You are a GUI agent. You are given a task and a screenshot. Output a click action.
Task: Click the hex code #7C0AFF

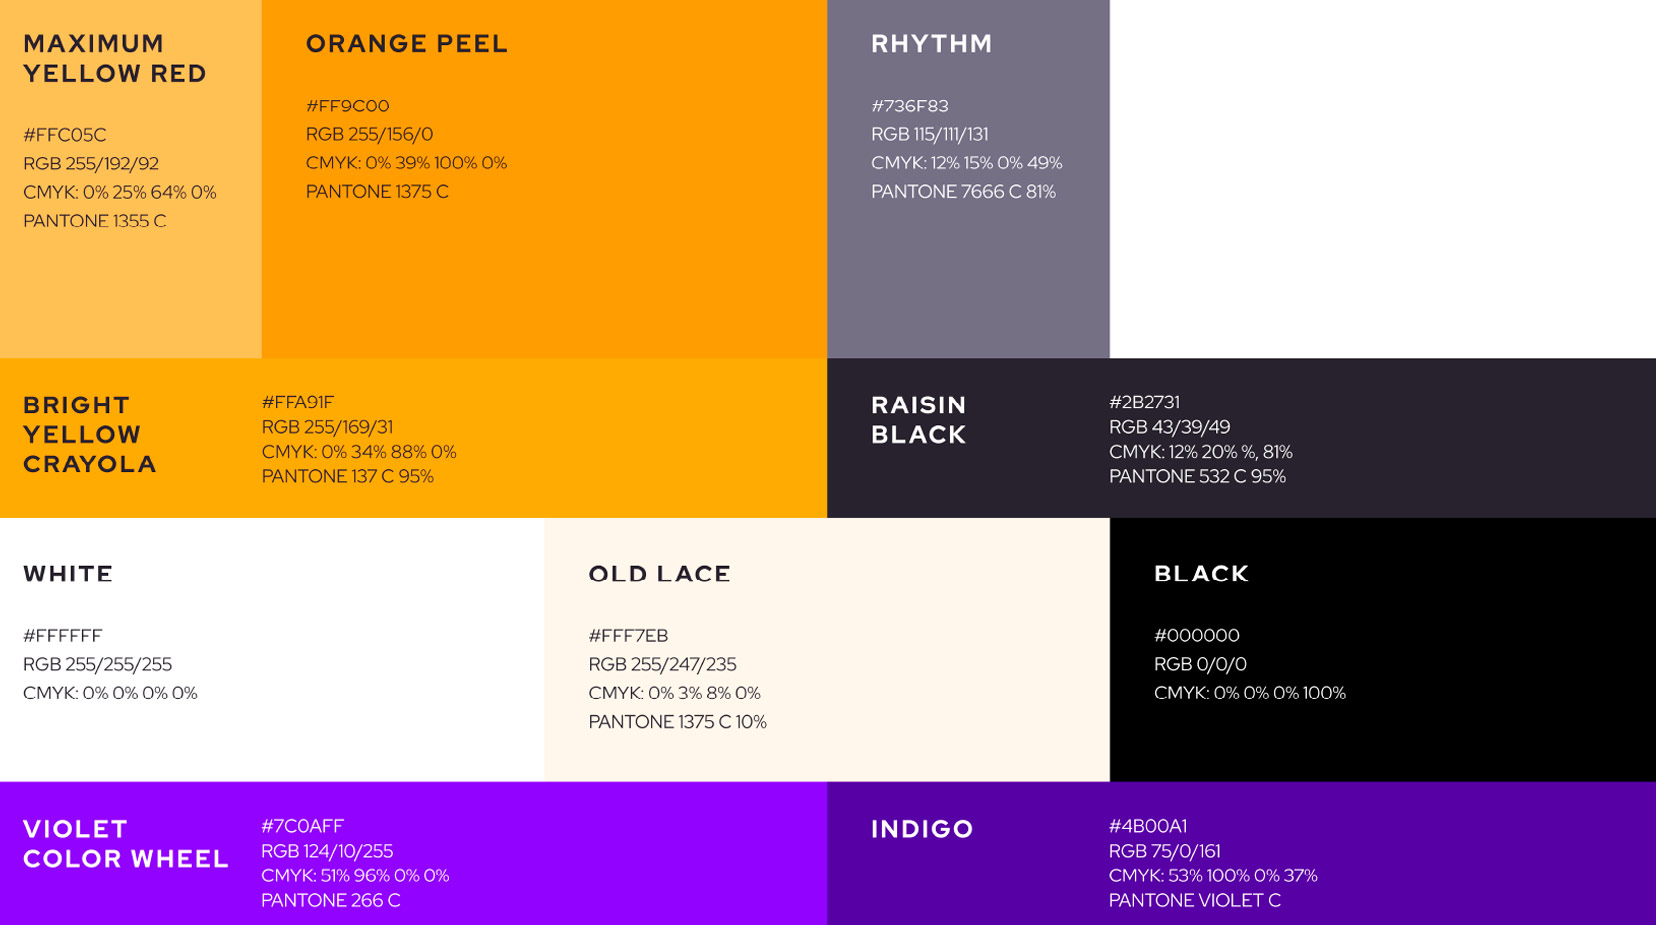point(302,826)
